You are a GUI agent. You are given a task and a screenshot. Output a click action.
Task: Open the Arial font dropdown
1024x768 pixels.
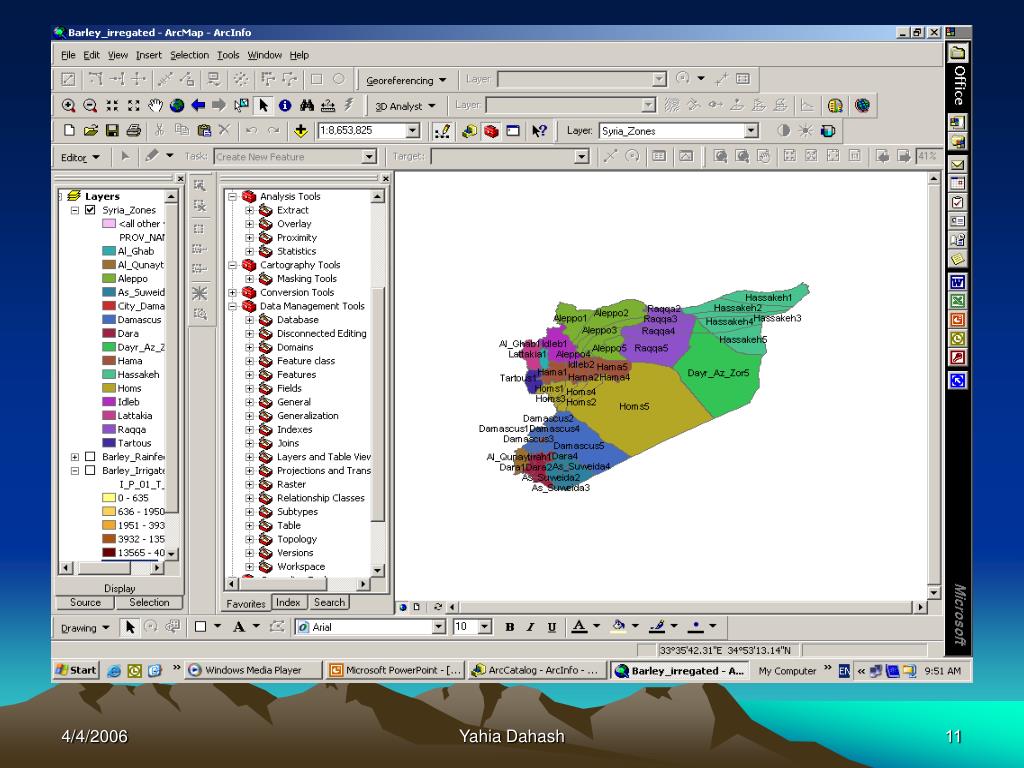pos(439,627)
